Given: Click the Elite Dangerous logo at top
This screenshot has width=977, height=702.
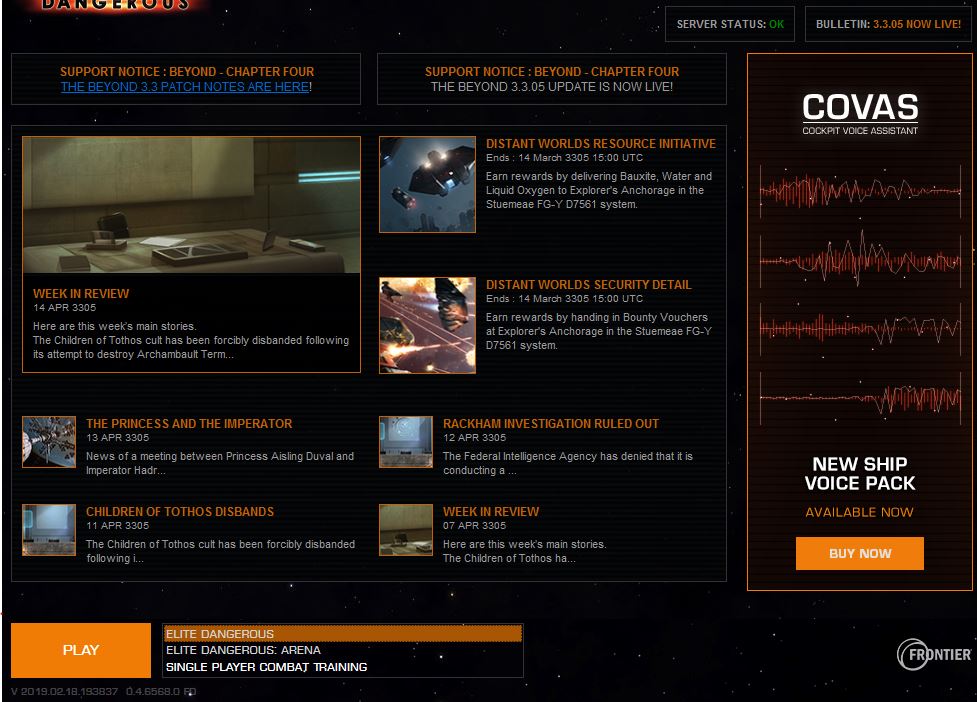Looking at the screenshot, I should click(x=115, y=5).
